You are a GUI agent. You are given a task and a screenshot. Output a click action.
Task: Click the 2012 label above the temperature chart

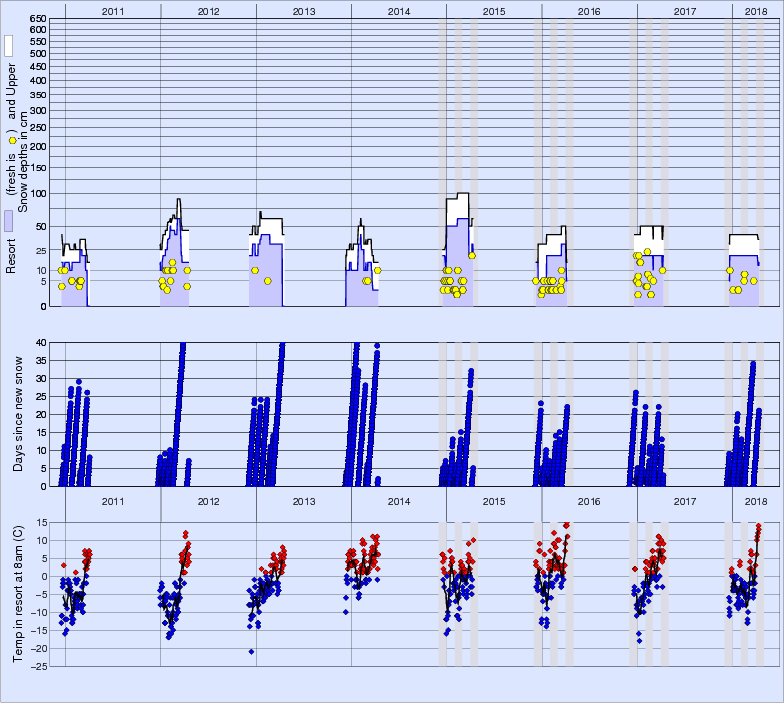coord(208,502)
